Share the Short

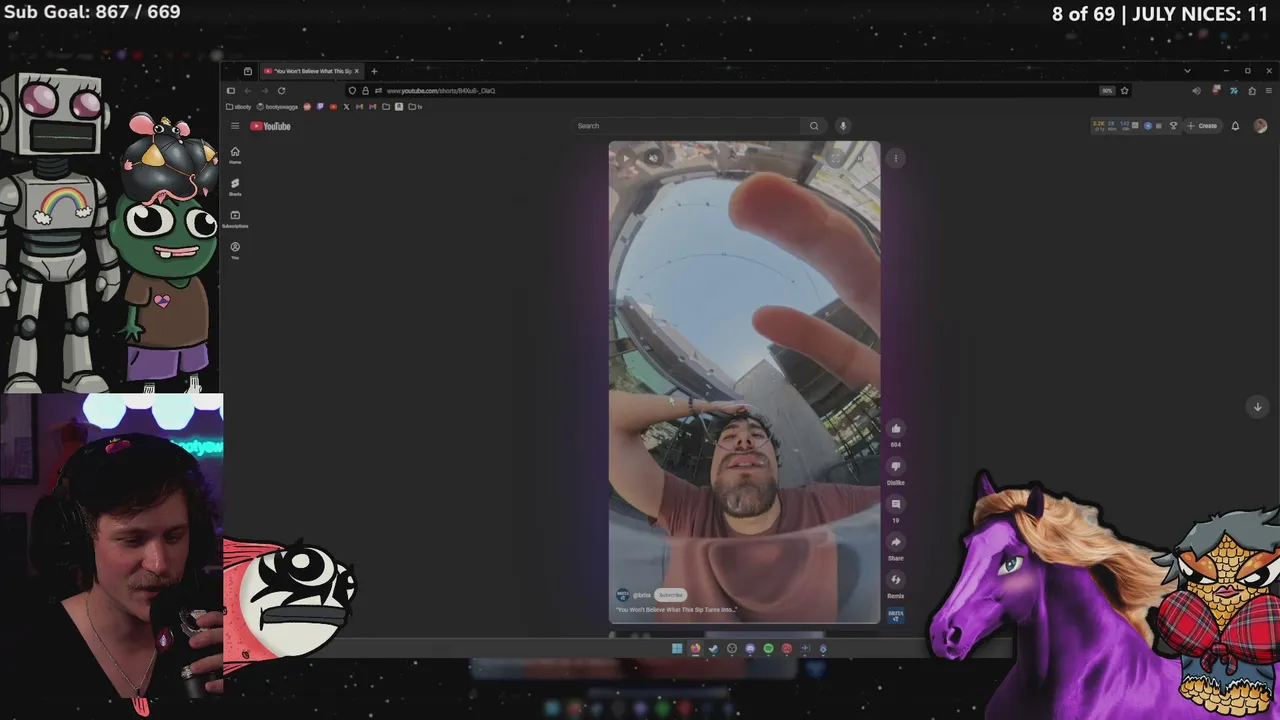click(x=896, y=544)
